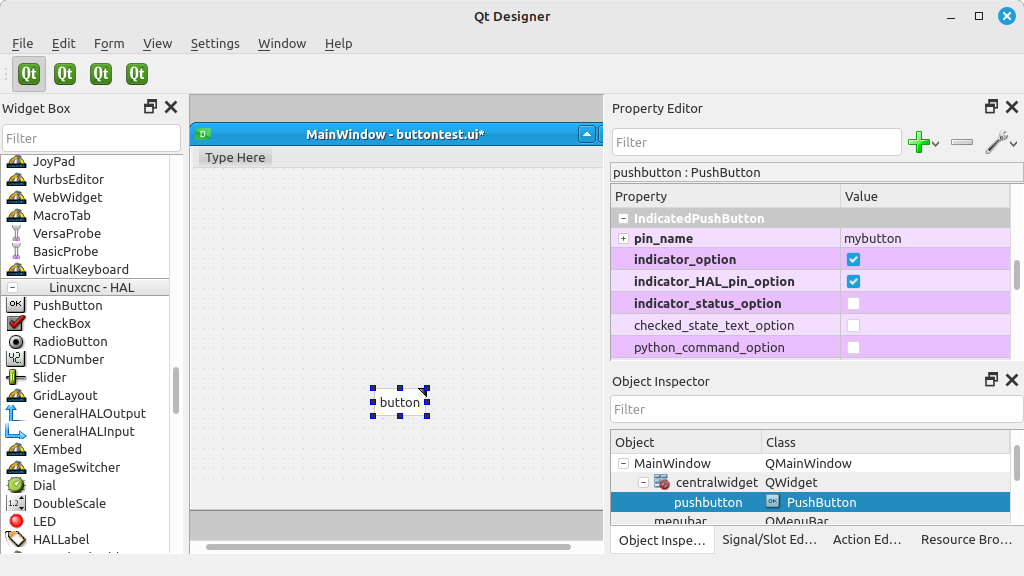Open the Window menu
Viewport: 1024px width, 576px height.
(282, 44)
